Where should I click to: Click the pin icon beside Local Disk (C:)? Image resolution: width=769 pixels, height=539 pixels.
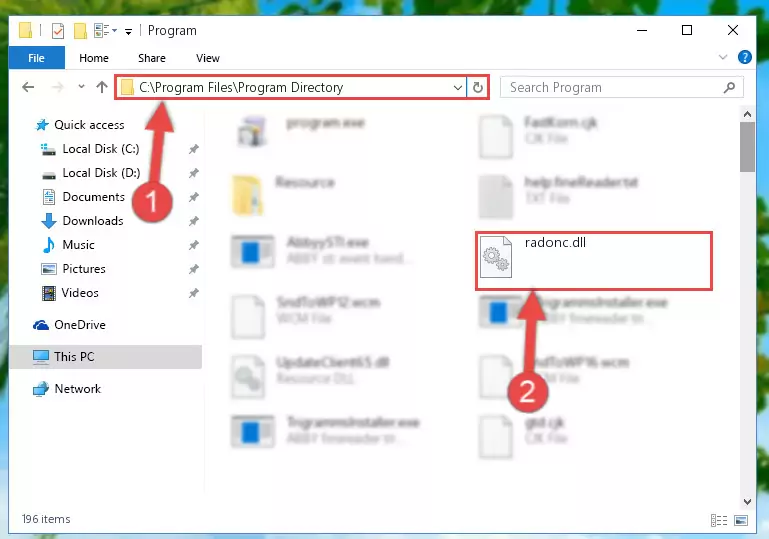coord(194,149)
